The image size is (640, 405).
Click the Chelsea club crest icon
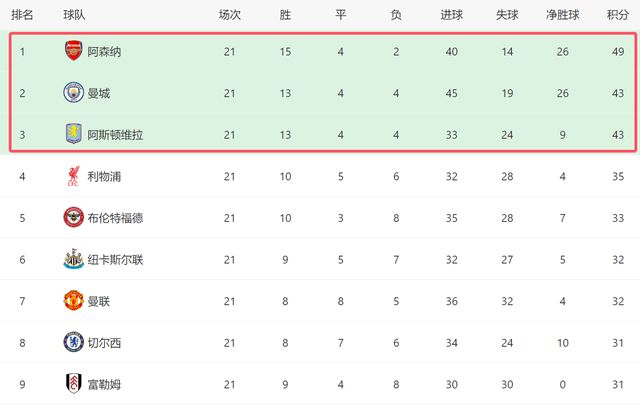(x=73, y=343)
